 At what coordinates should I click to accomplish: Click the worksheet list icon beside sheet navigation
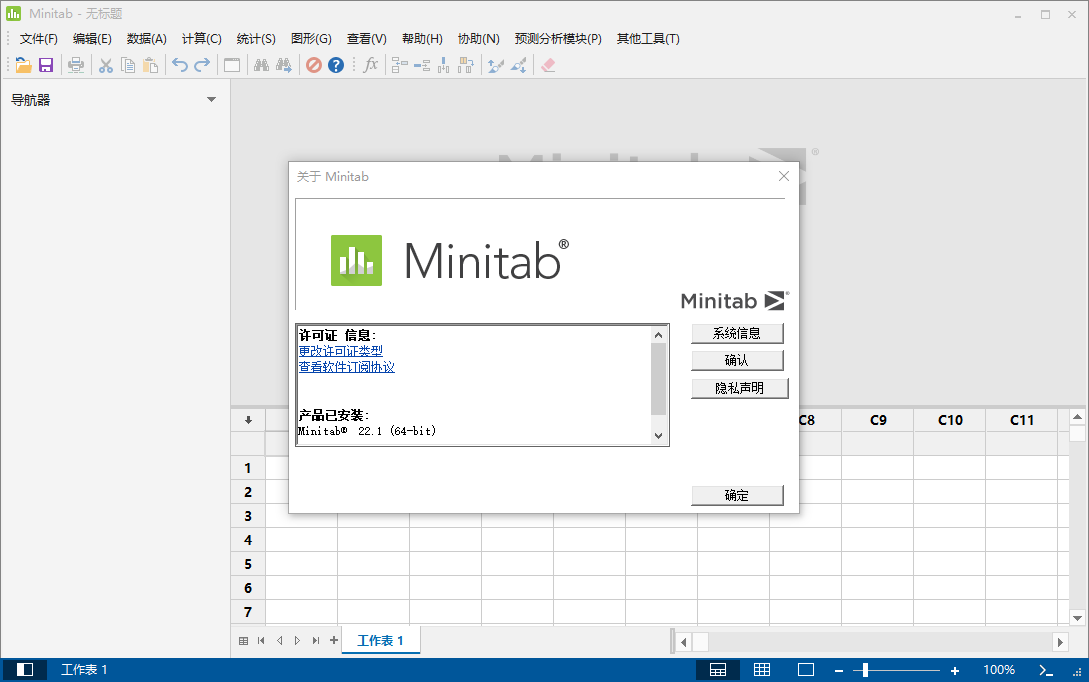click(x=243, y=641)
